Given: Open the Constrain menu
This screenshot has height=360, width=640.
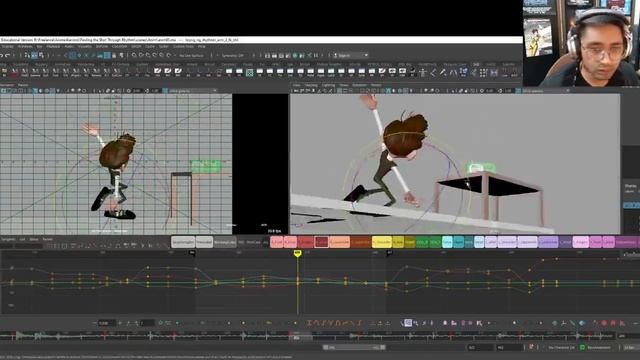Looking at the screenshot, I should point(120,47).
